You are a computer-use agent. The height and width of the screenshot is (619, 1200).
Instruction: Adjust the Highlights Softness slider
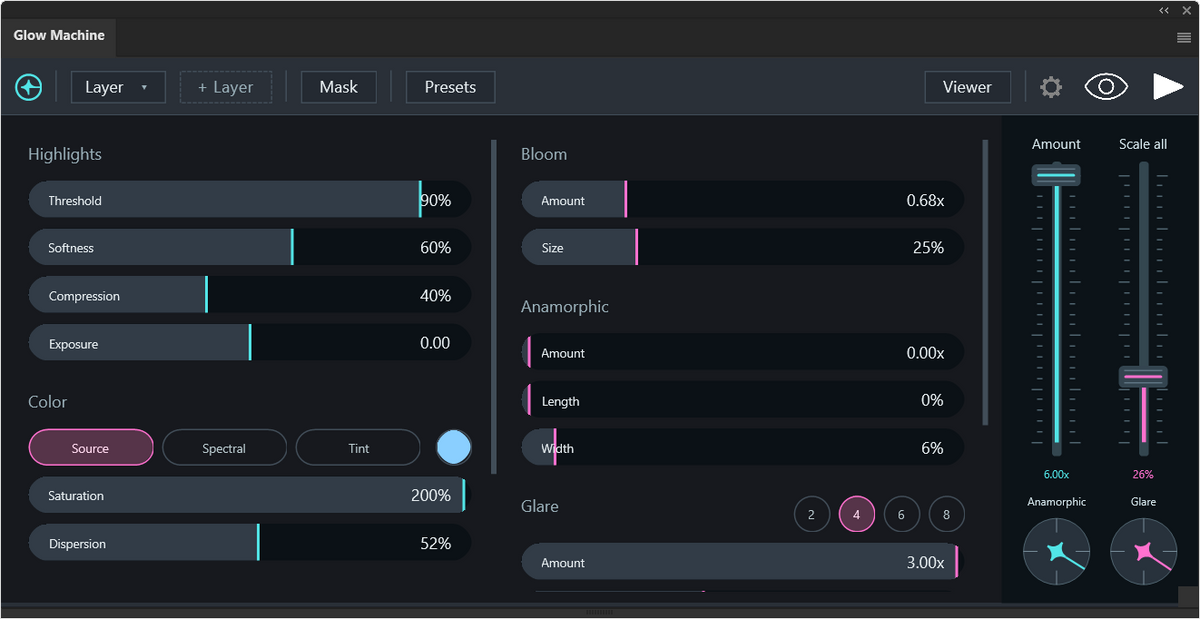click(x=249, y=247)
